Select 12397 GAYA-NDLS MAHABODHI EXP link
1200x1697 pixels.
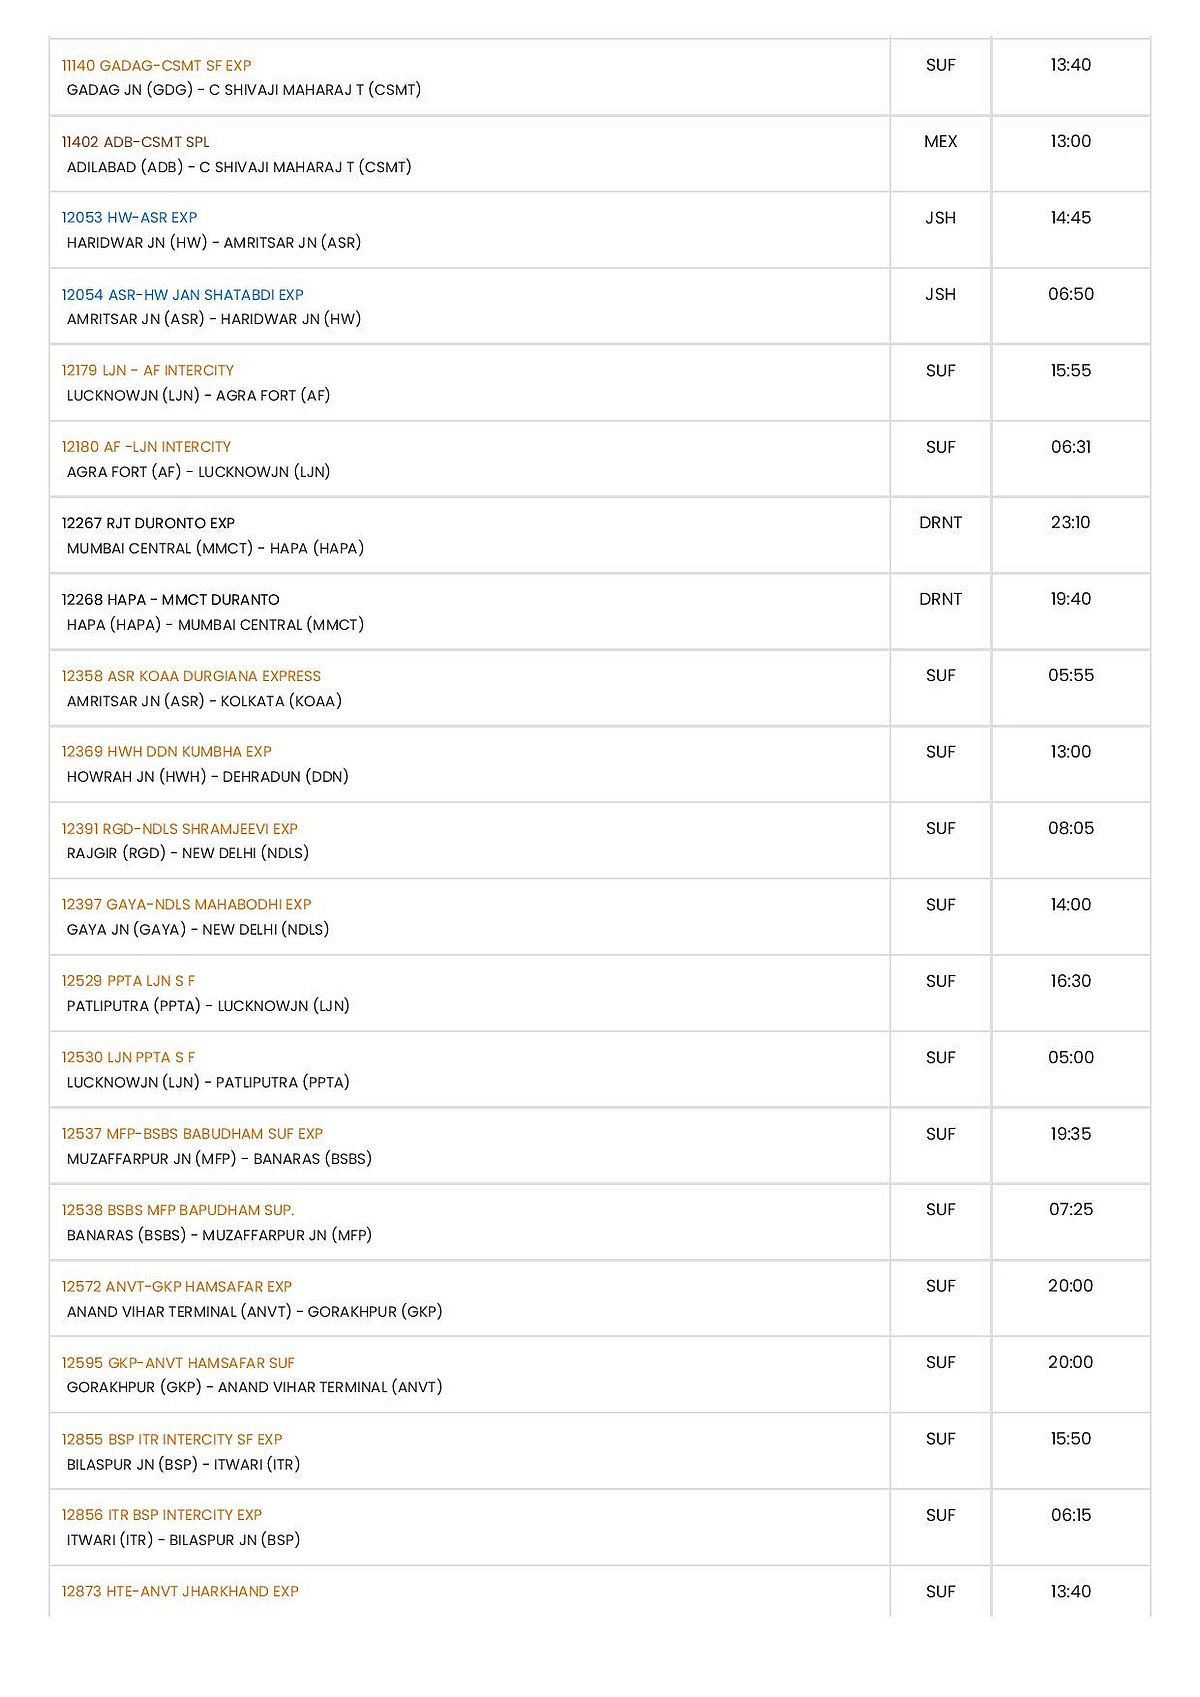point(186,905)
